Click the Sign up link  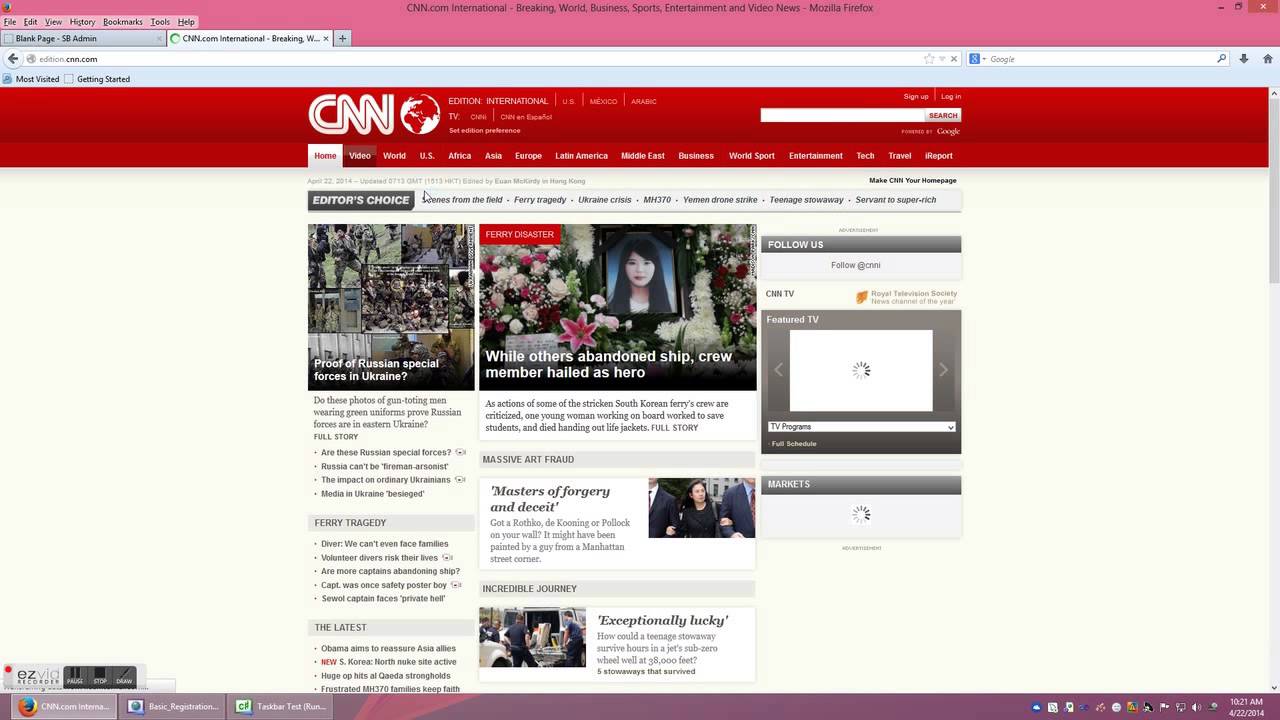[x=916, y=97]
